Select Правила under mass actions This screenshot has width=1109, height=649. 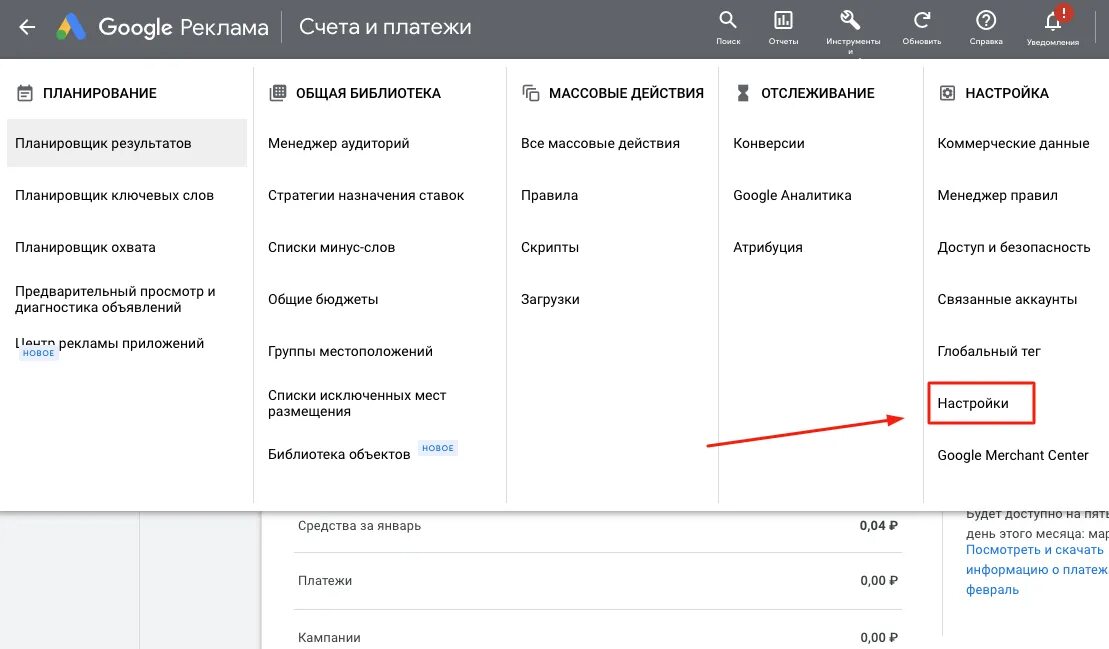[x=549, y=196]
